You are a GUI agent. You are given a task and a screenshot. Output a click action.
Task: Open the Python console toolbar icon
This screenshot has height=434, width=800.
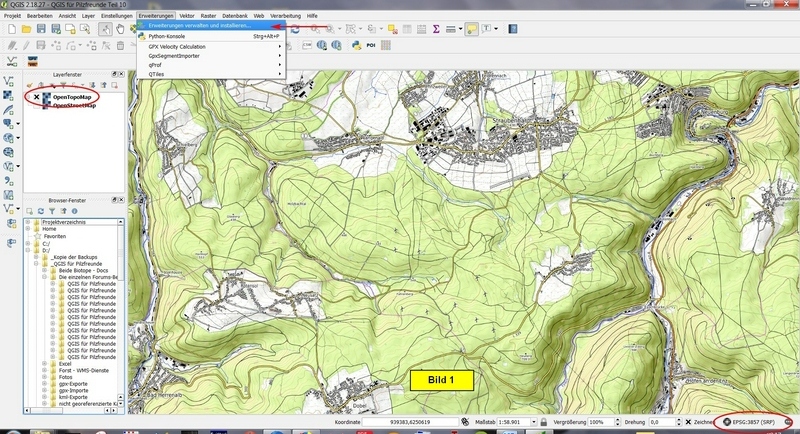[x=355, y=45]
